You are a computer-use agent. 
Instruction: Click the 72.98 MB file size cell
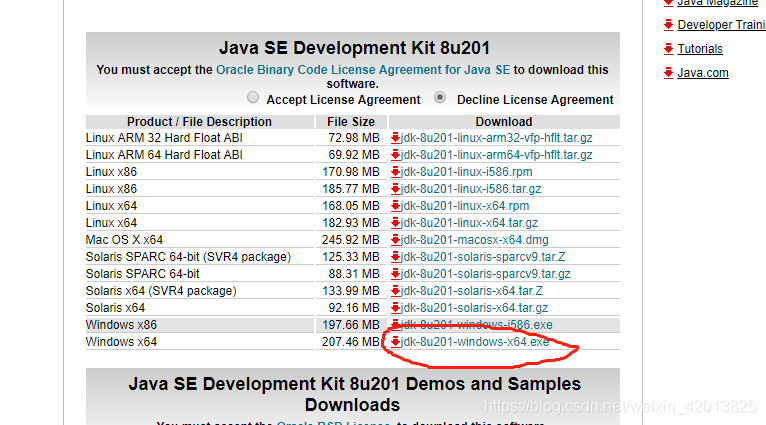coord(351,138)
